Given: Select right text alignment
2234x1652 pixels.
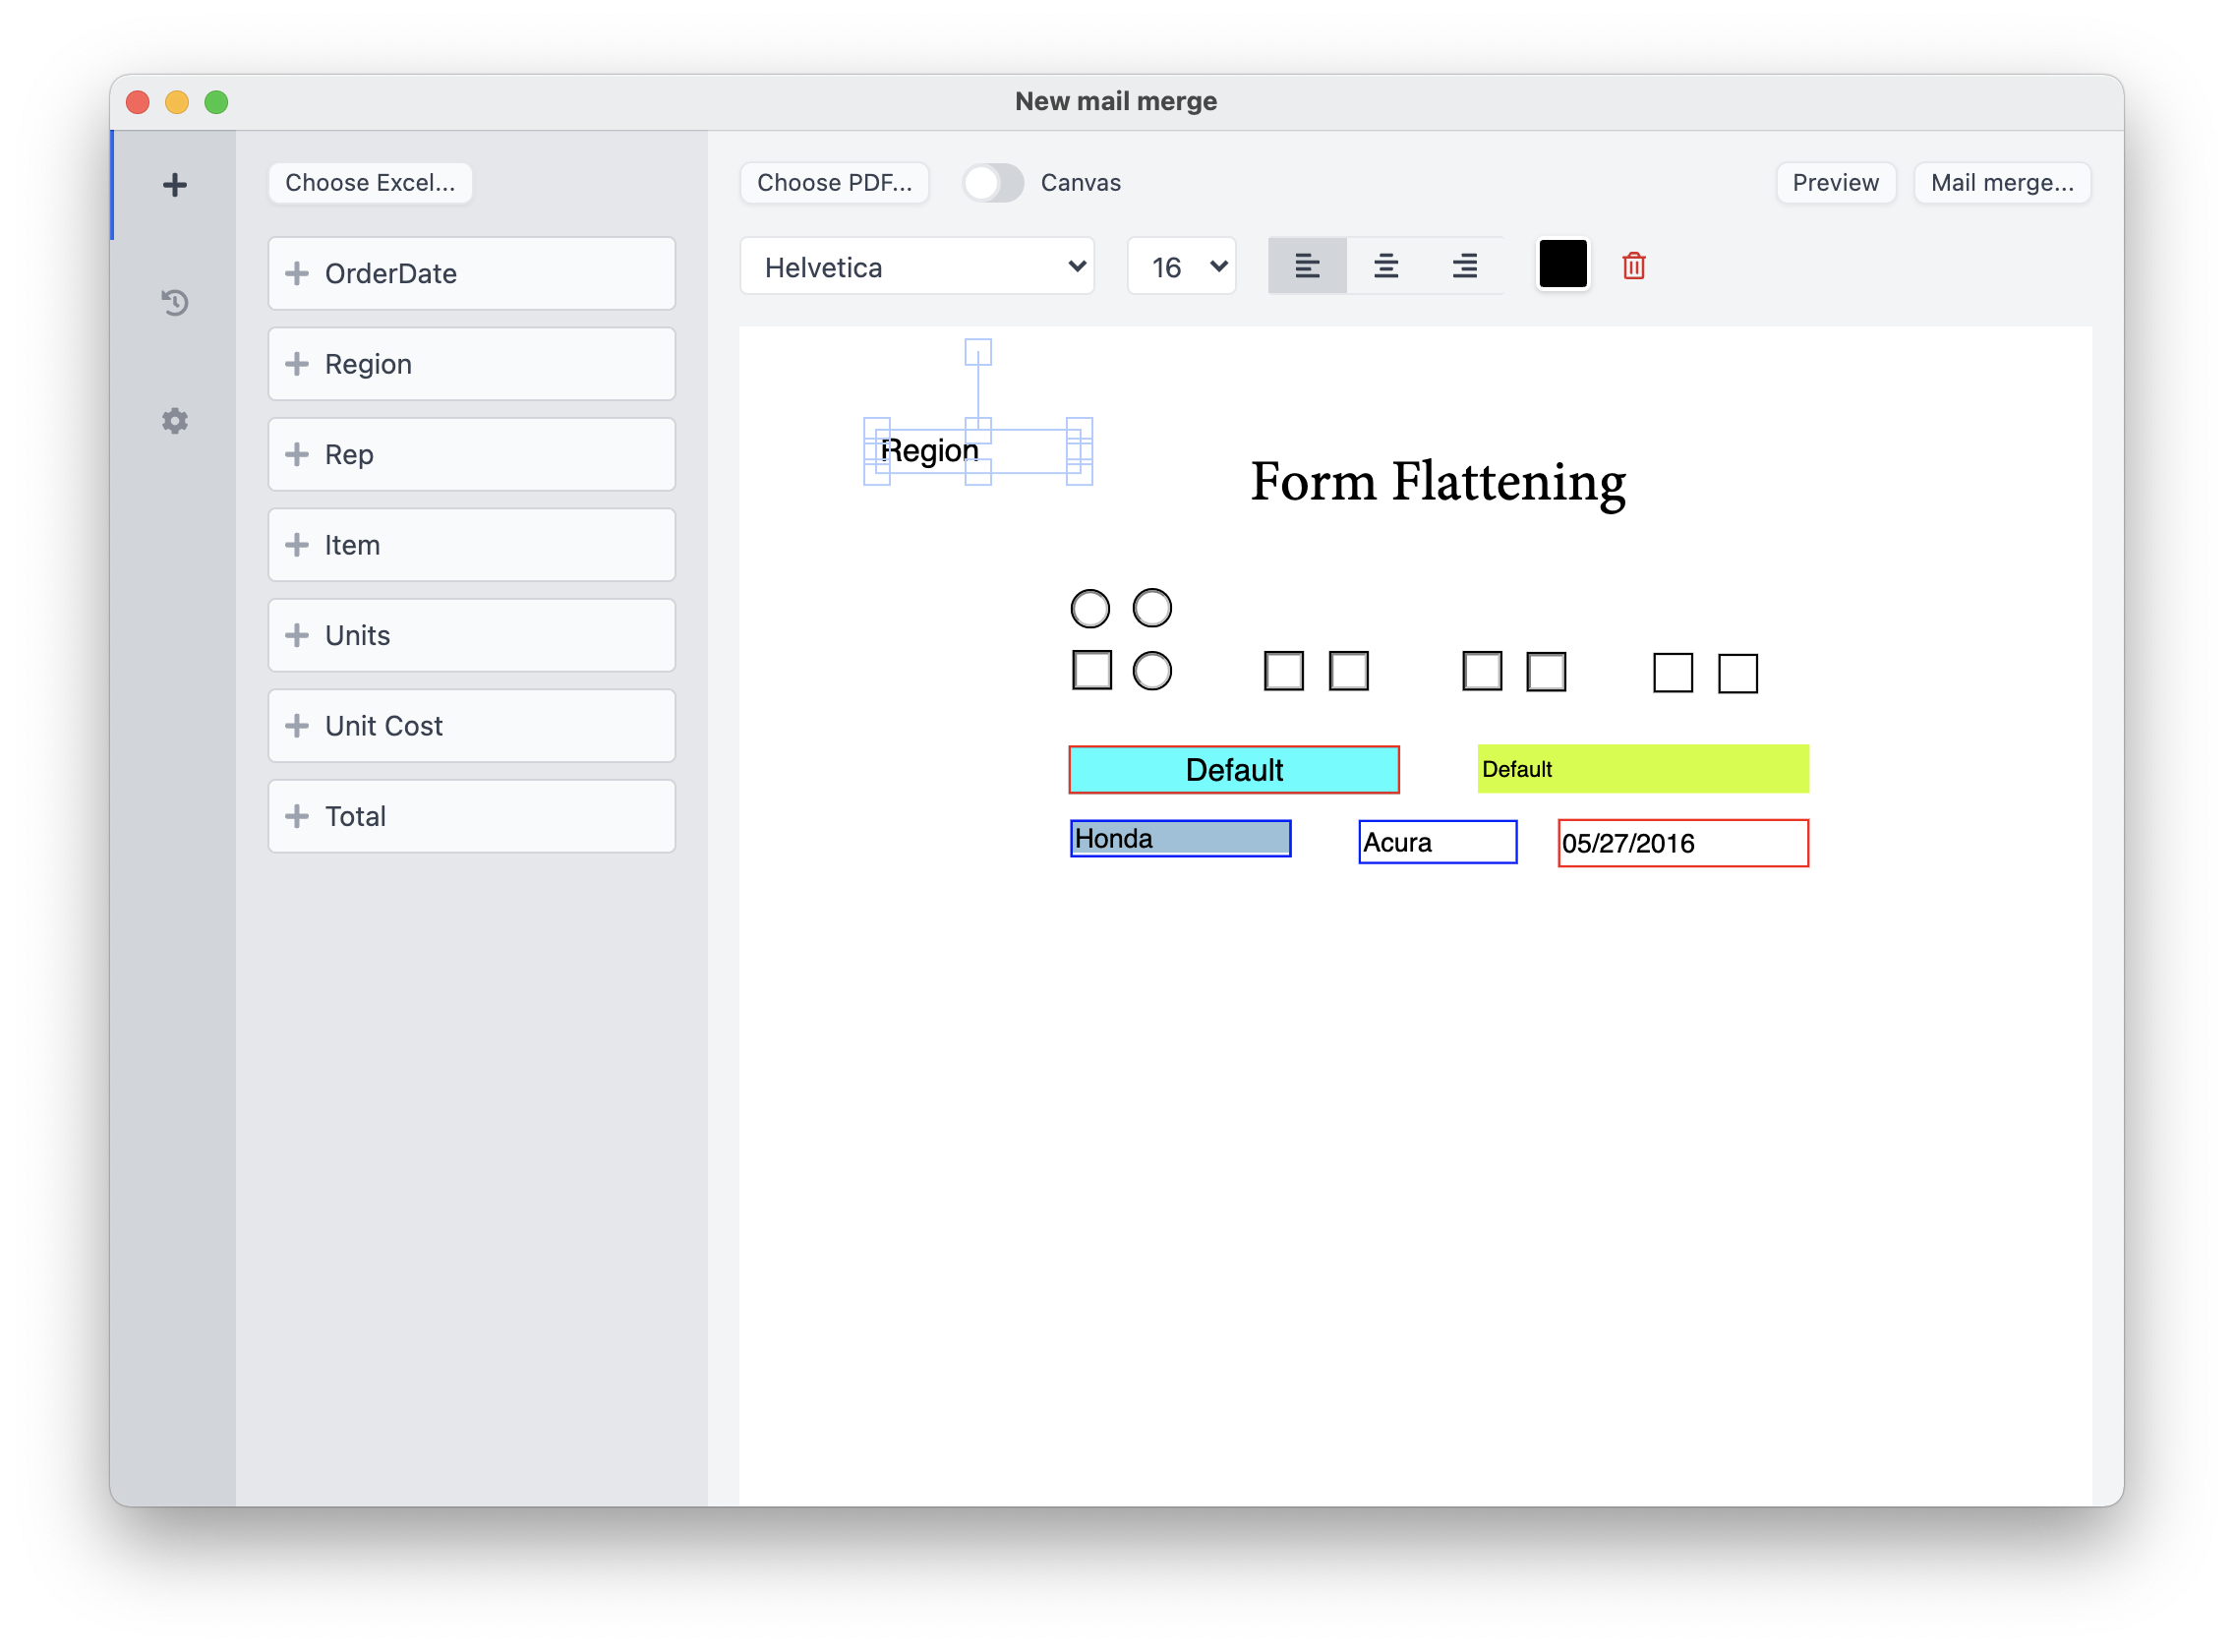Looking at the screenshot, I should pos(1465,266).
